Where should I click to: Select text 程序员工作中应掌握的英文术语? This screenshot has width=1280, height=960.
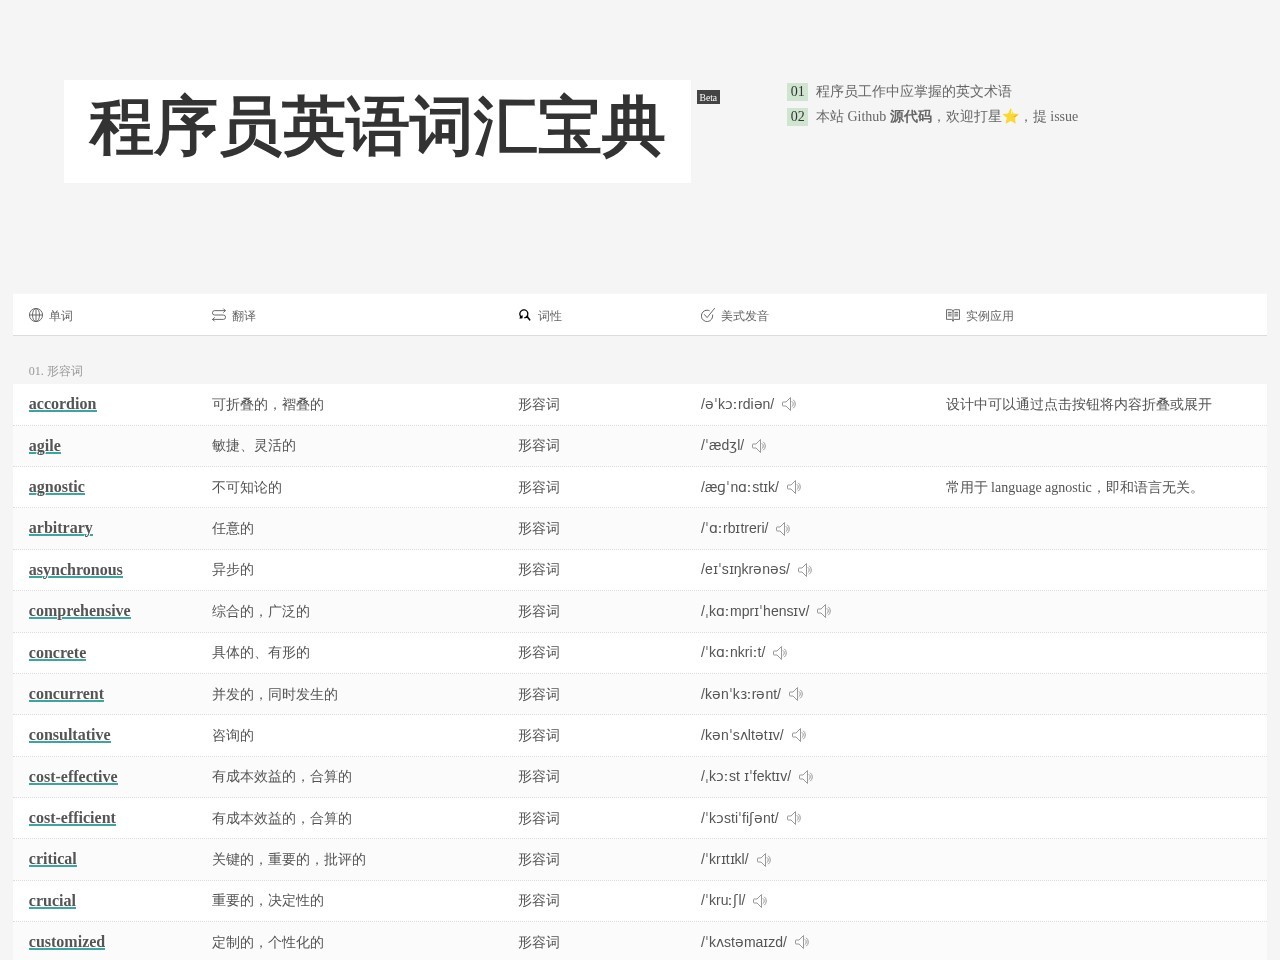click(x=914, y=91)
